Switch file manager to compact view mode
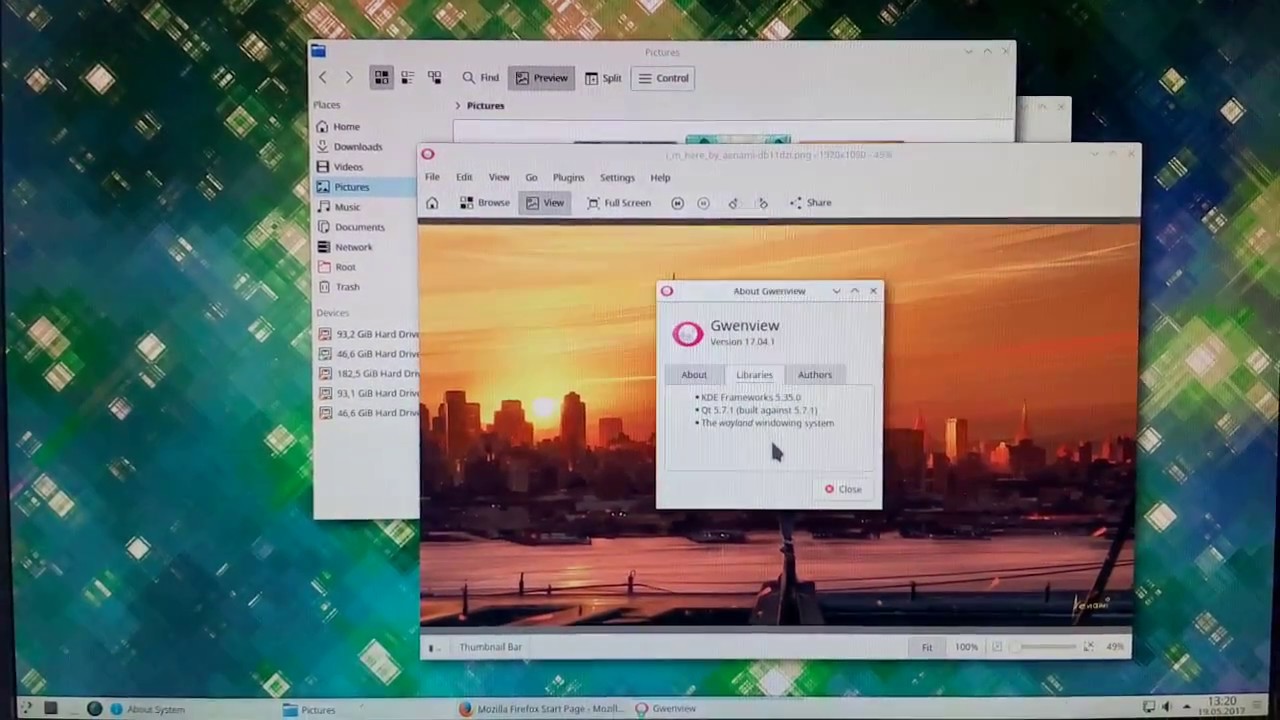The height and width of the screenshot is (720, 1280). point(407,78)
